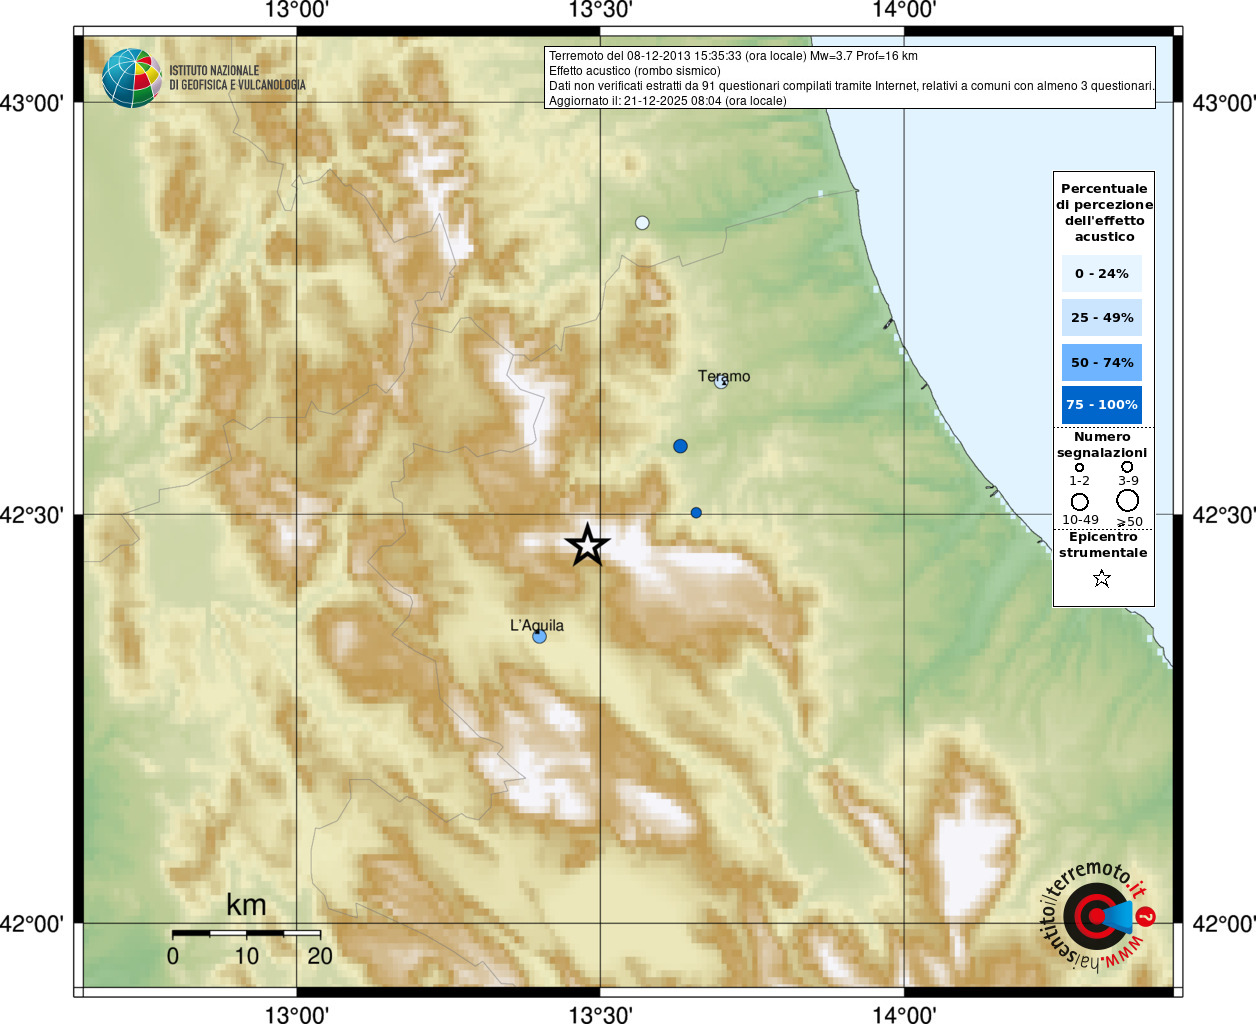Click the bottom '13°00'' longitude label
The height and width of the screenshot is (1024, 1256).
point(296,1014)
